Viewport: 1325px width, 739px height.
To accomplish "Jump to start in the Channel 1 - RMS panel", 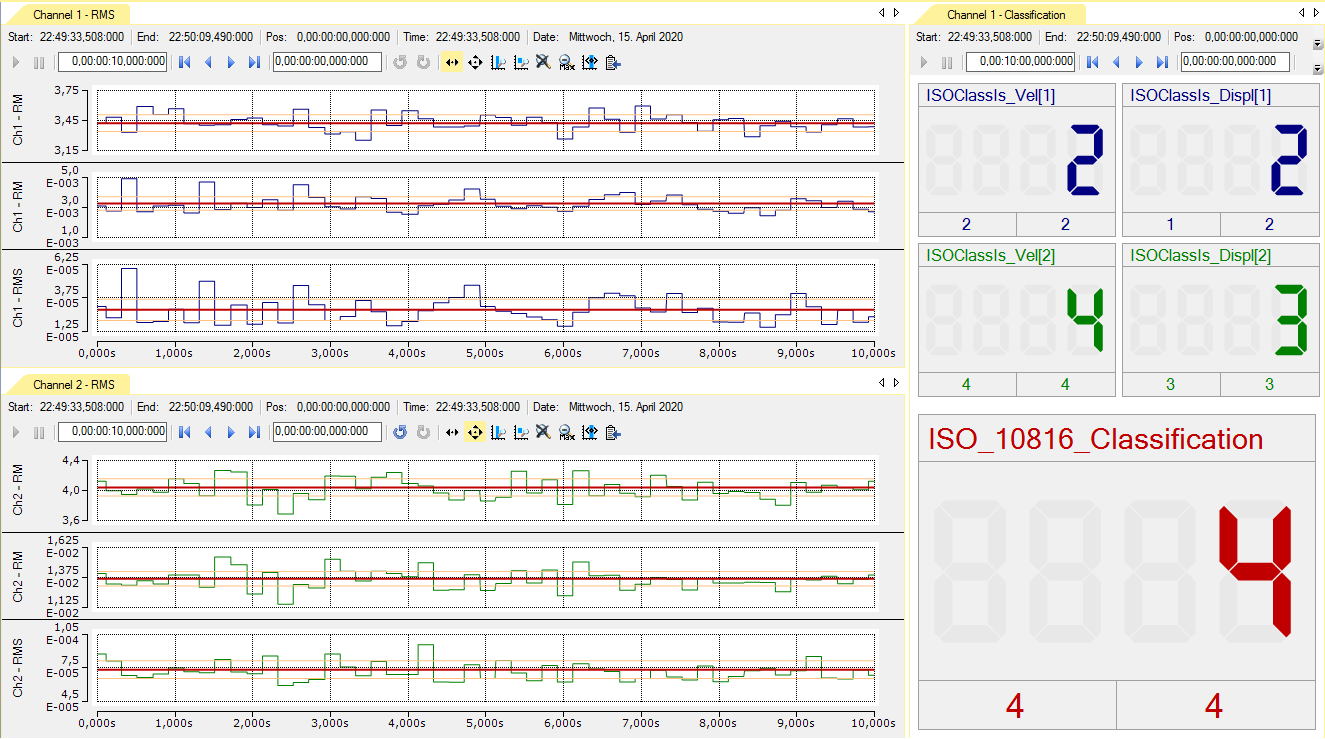I will click(x=185, y=62).
